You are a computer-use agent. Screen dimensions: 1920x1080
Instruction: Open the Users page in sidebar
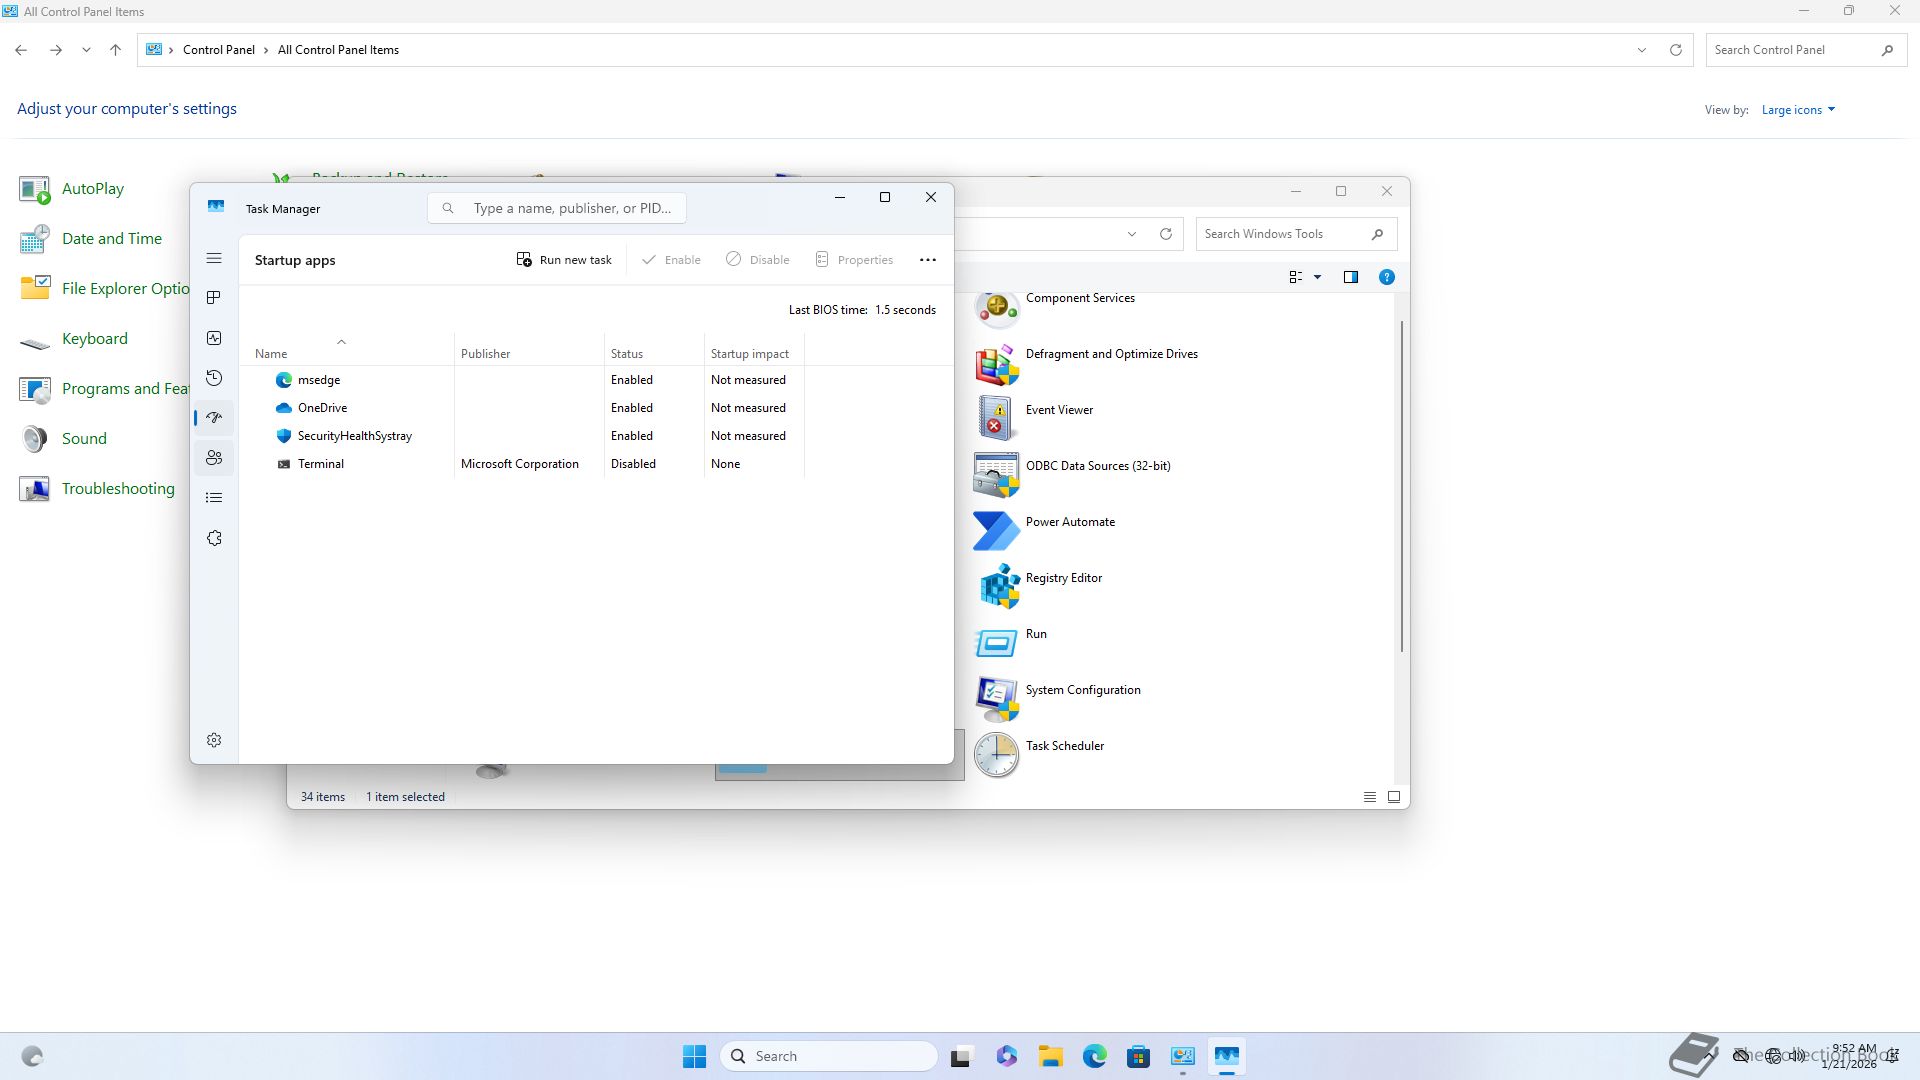(x=214, y=458)
